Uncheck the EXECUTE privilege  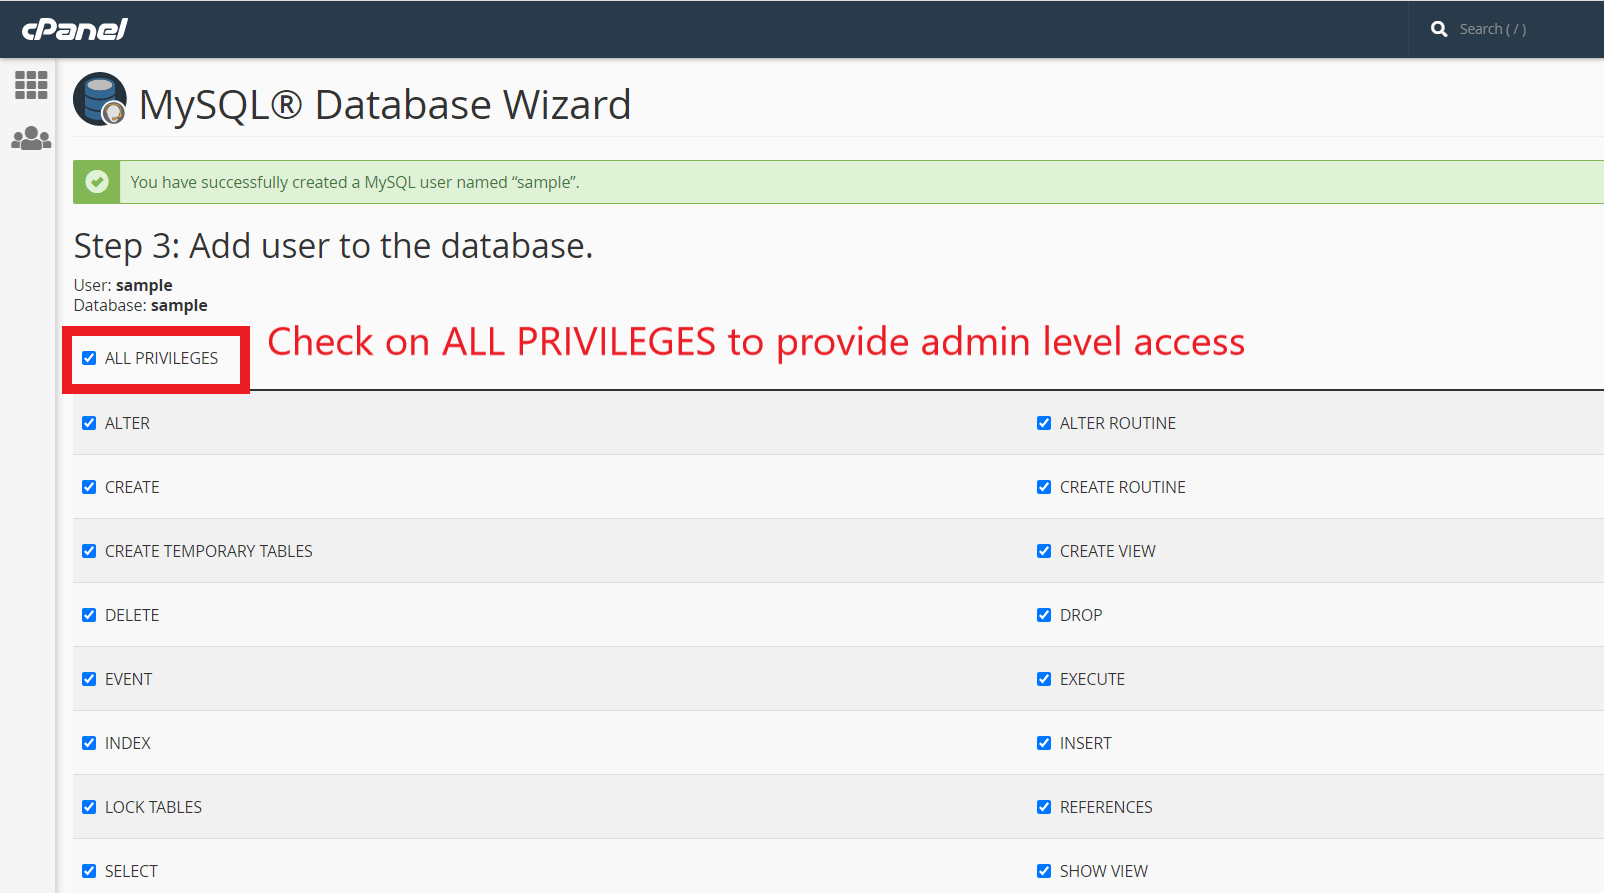click(1044, 679)
